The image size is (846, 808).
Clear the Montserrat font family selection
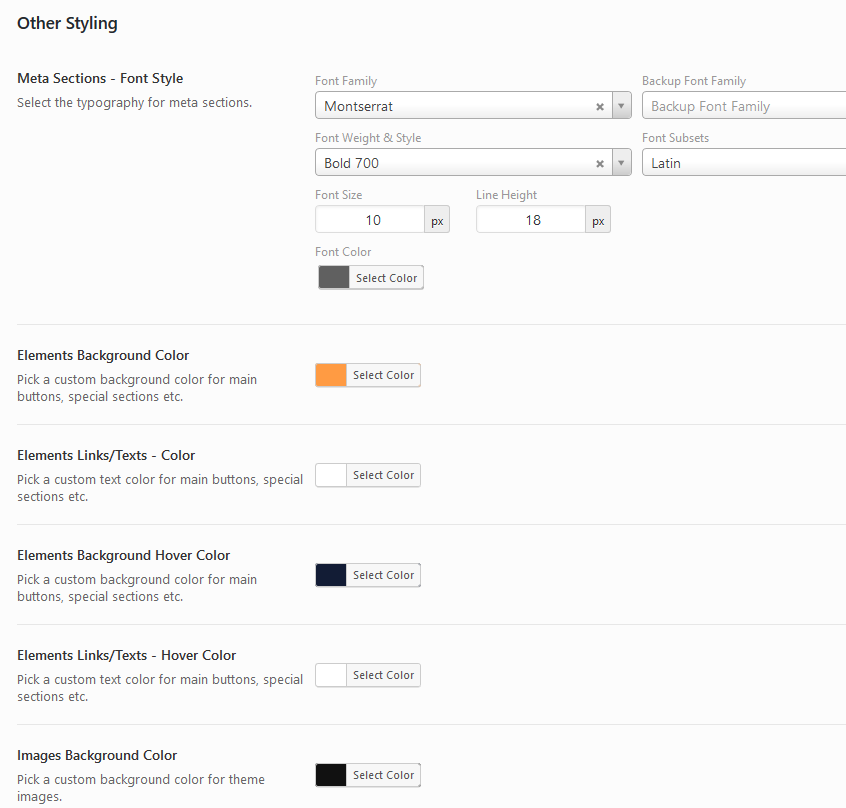coord(600,106)
